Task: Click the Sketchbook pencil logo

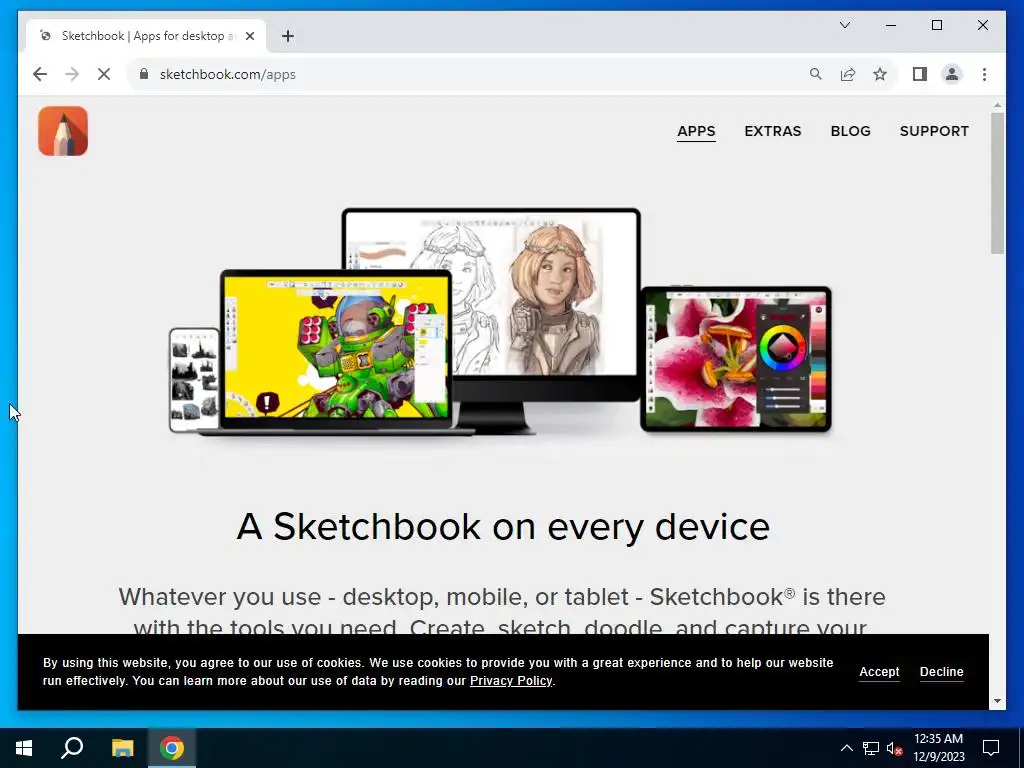Action: tap(63, 131)
